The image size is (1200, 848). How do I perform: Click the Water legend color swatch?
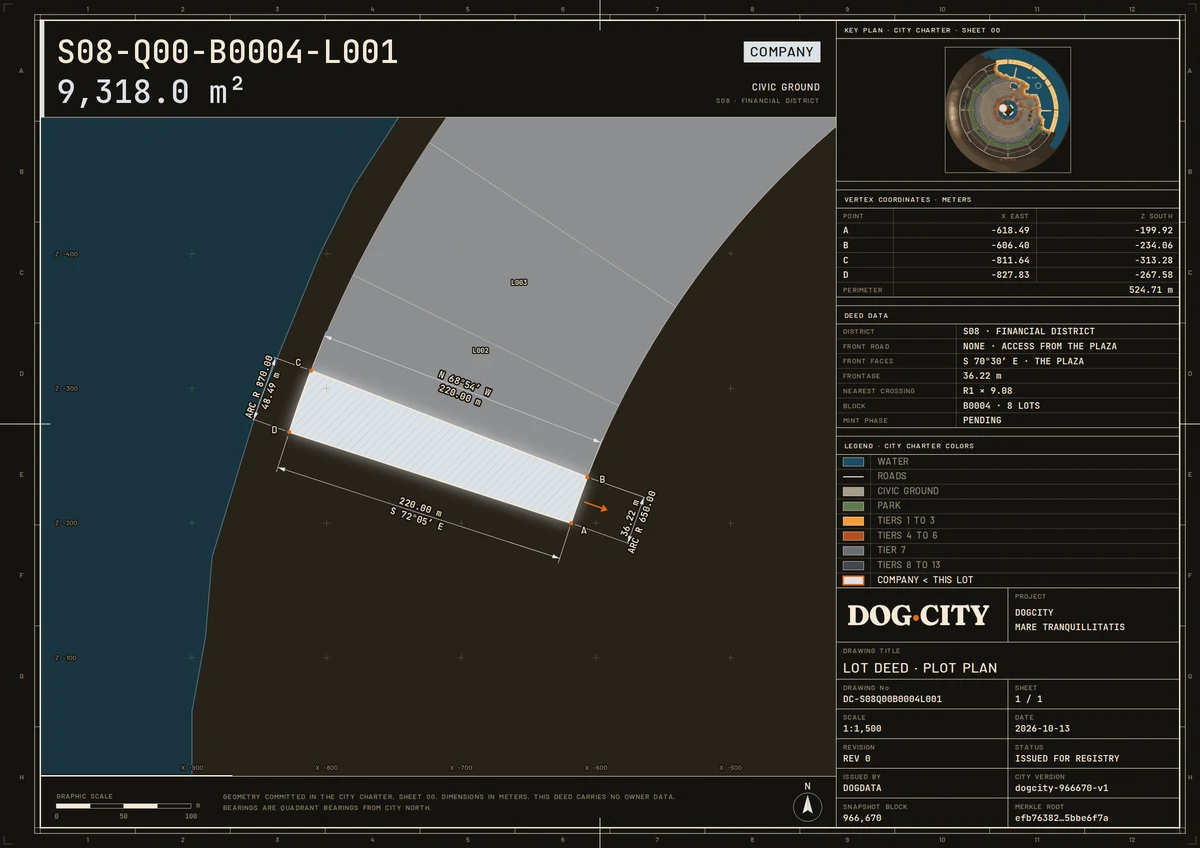853,462
